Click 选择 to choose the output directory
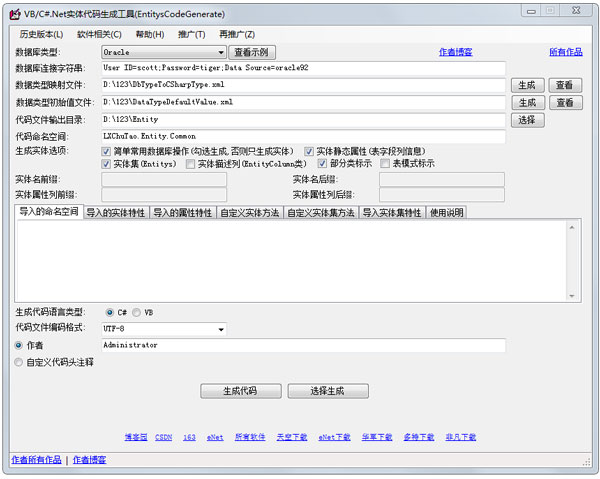This screenshot has height=479, width=600. [x=527, y=120]
